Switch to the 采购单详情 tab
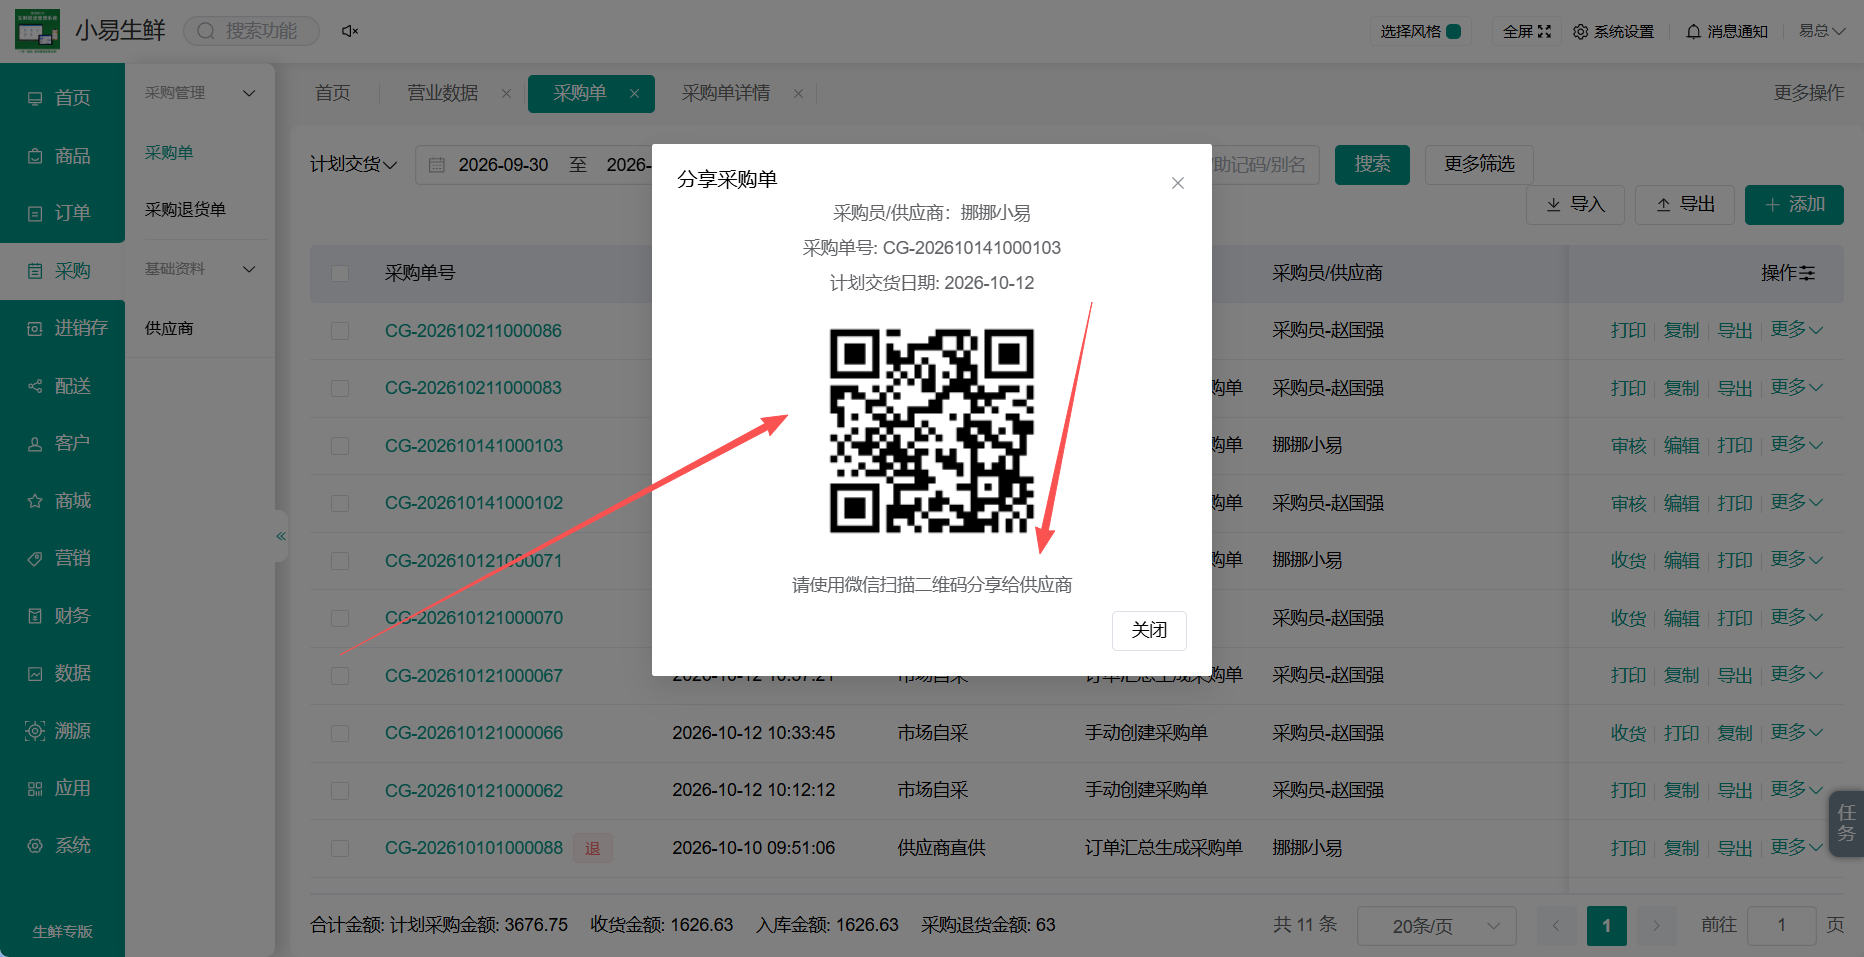 726,93
